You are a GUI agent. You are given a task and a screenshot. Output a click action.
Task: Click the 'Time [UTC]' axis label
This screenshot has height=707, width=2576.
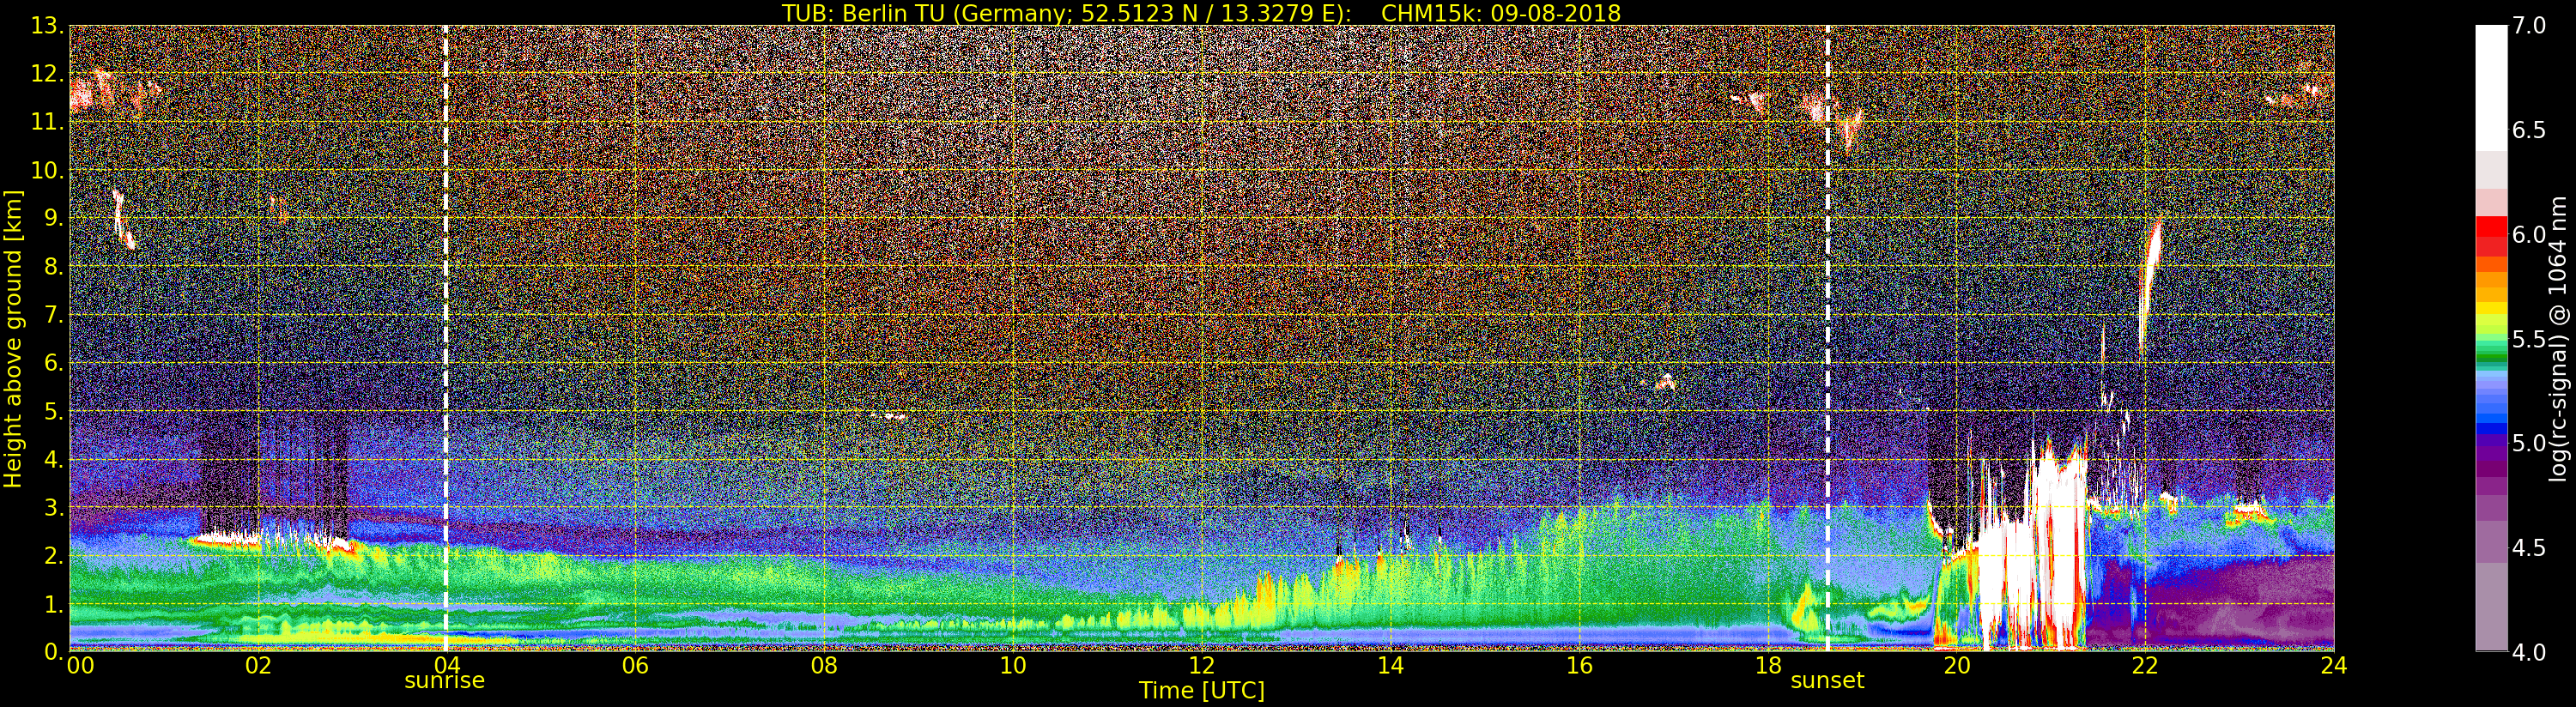pyautogui.click(x=1202, y=691)
